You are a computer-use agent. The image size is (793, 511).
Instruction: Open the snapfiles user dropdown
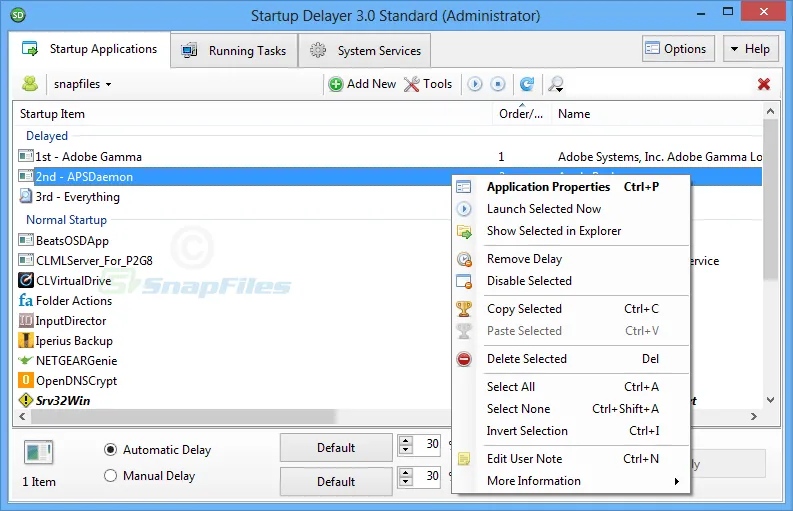(x=82, y=84)
